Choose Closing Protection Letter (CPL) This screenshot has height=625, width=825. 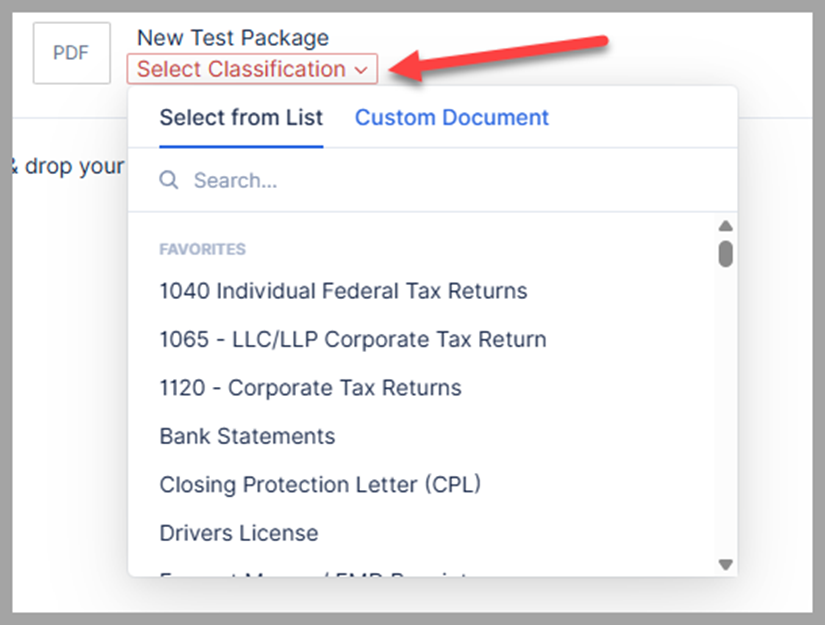coord(320,485)
